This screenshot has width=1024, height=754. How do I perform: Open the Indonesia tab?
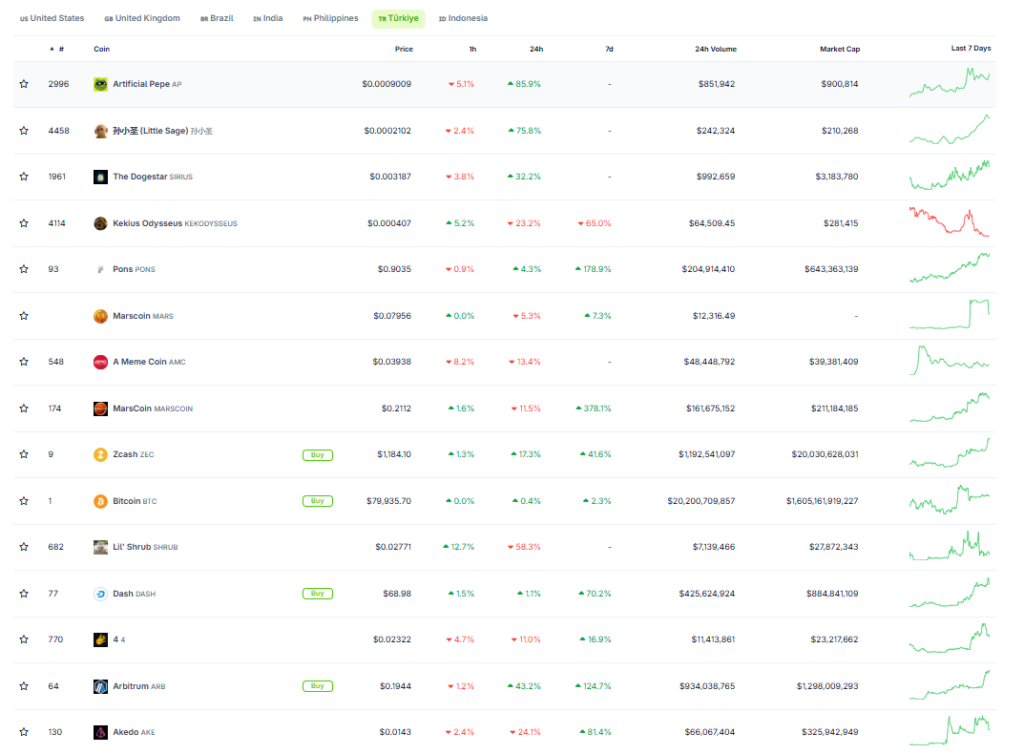pos(463,18)
